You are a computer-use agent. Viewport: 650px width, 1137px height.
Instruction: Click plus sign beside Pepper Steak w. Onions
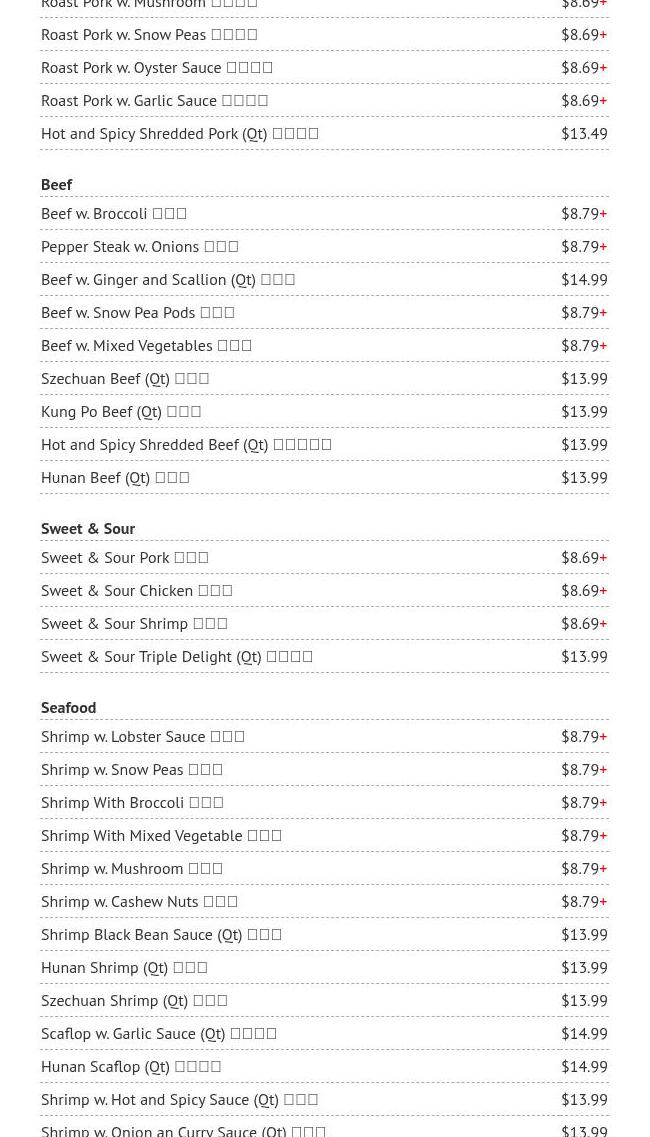pyautogui.click(x=603, y=246)
